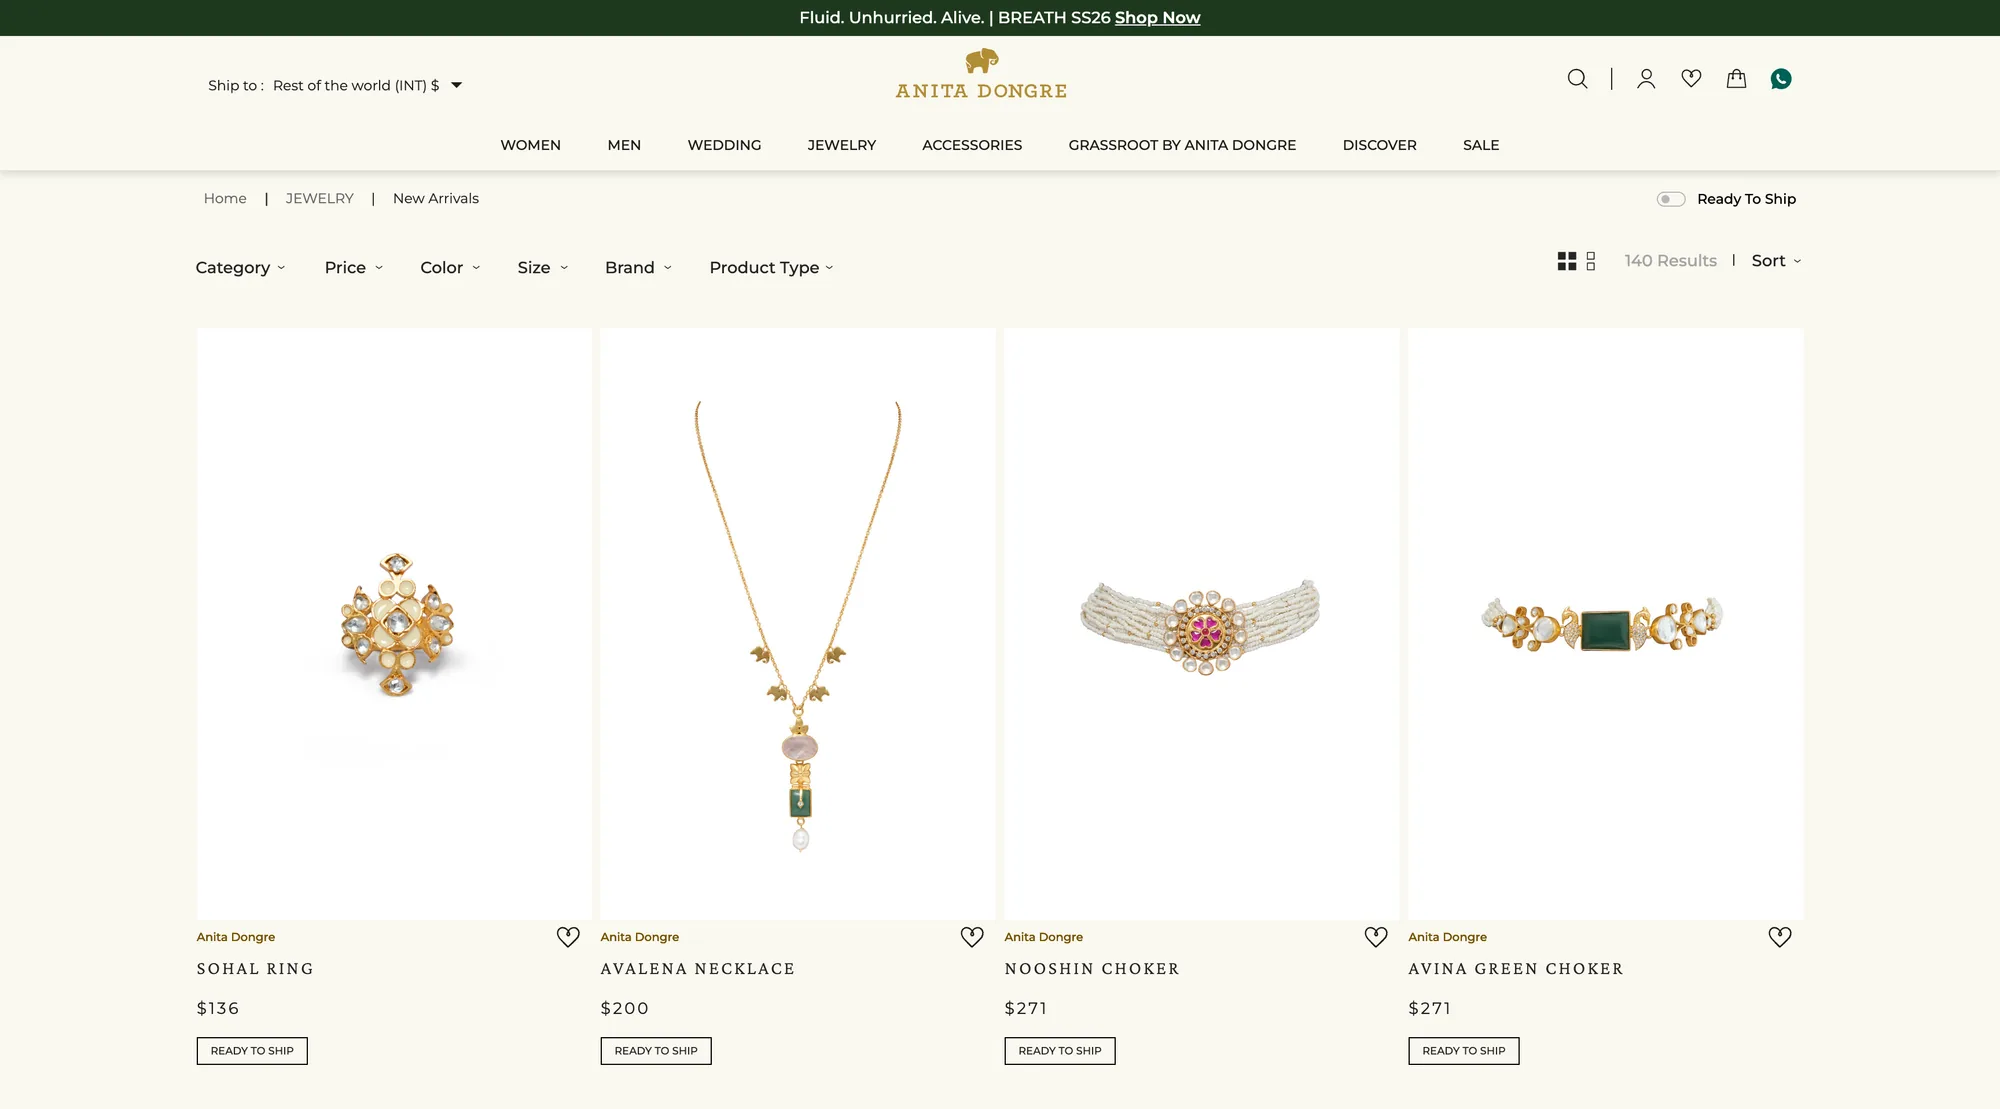Open the MEN menu
Image resolution: width=2000 pixels, height=1109 pixels.
click(x=624, y=145)
